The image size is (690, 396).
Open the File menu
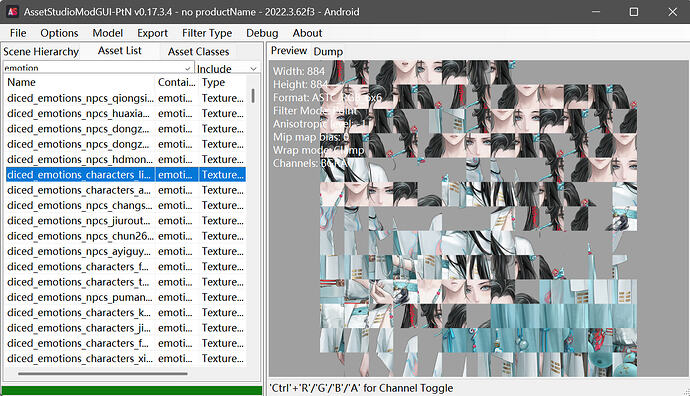pos(18,33)
